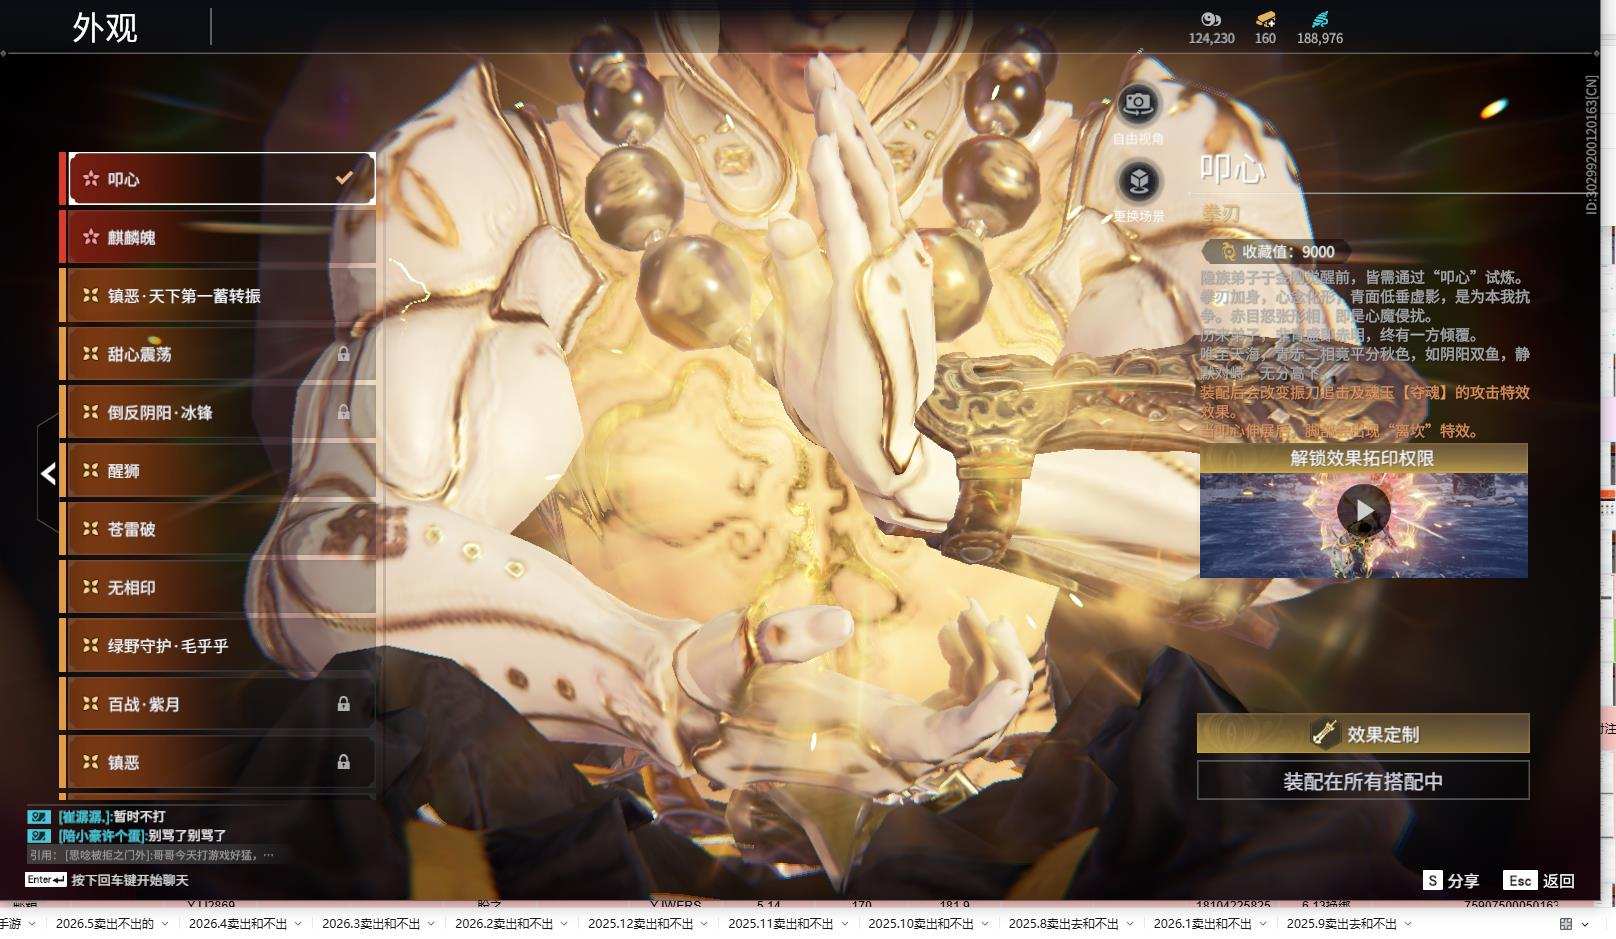Select the 绿野守护·毛乎乎 skin entry
Screen dimensions: 1616x939
pyautogui.click(x=218, y=645)
